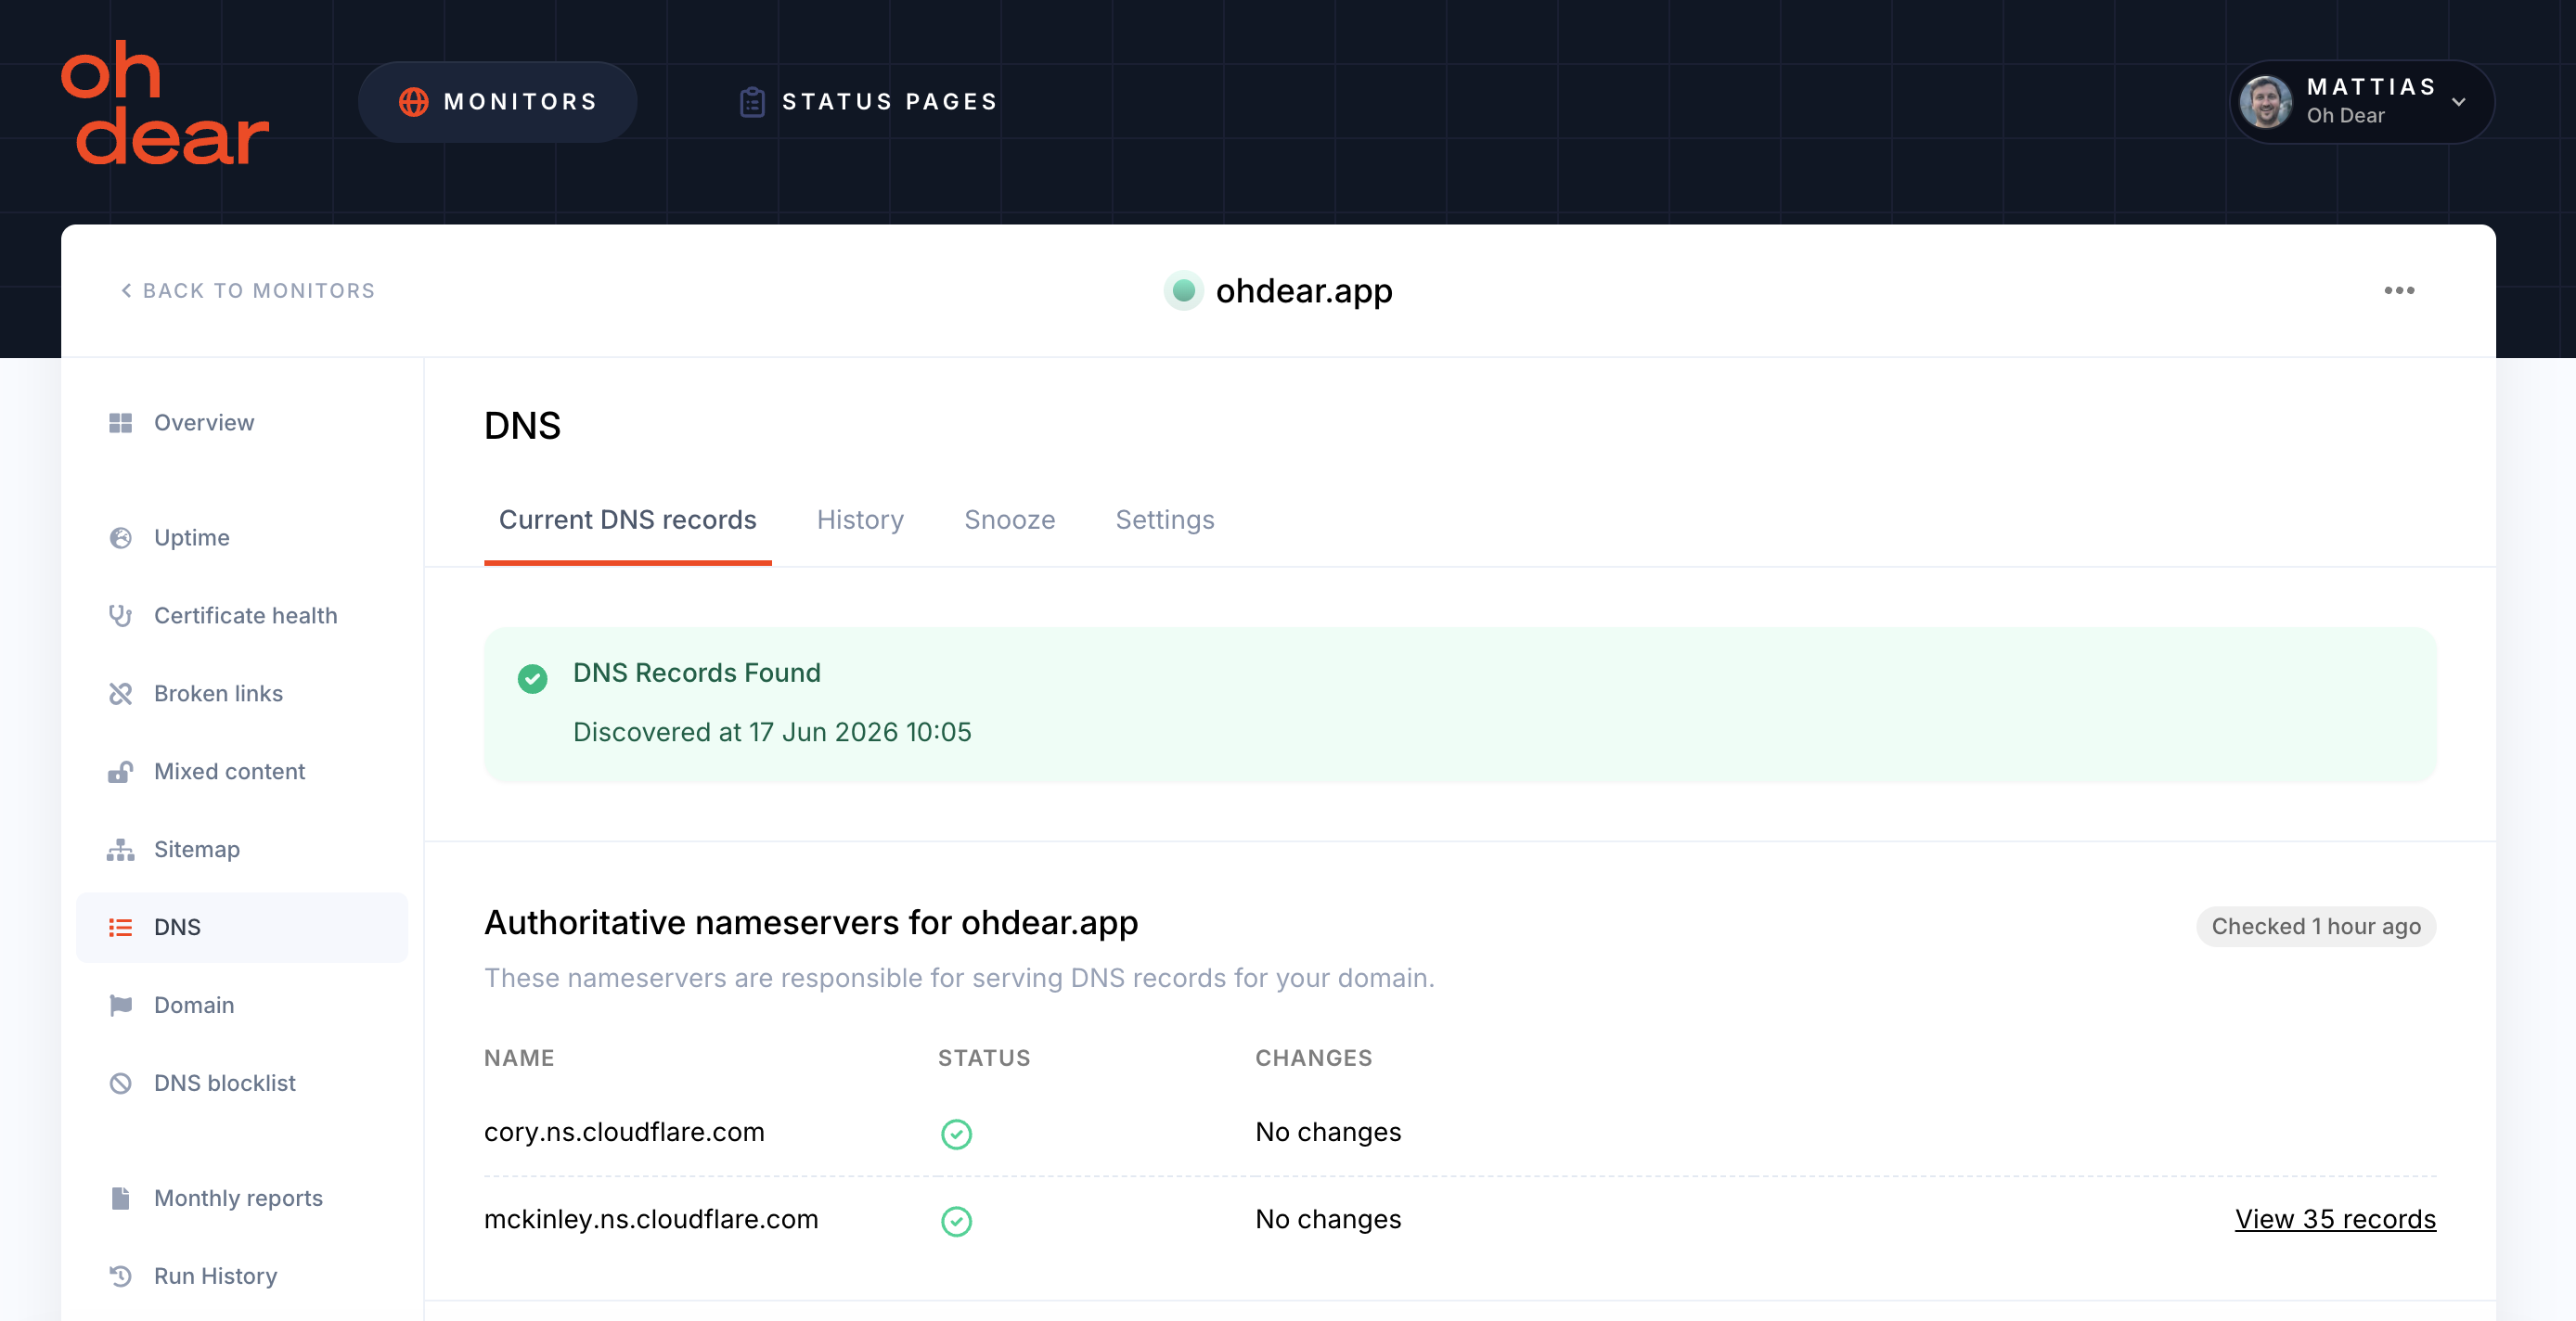The height and width of the screenshot is (1321, 2576).
Task: Click the Certificate health stethoscope icon
Action: pyautogui.click(x=120, y=616)
